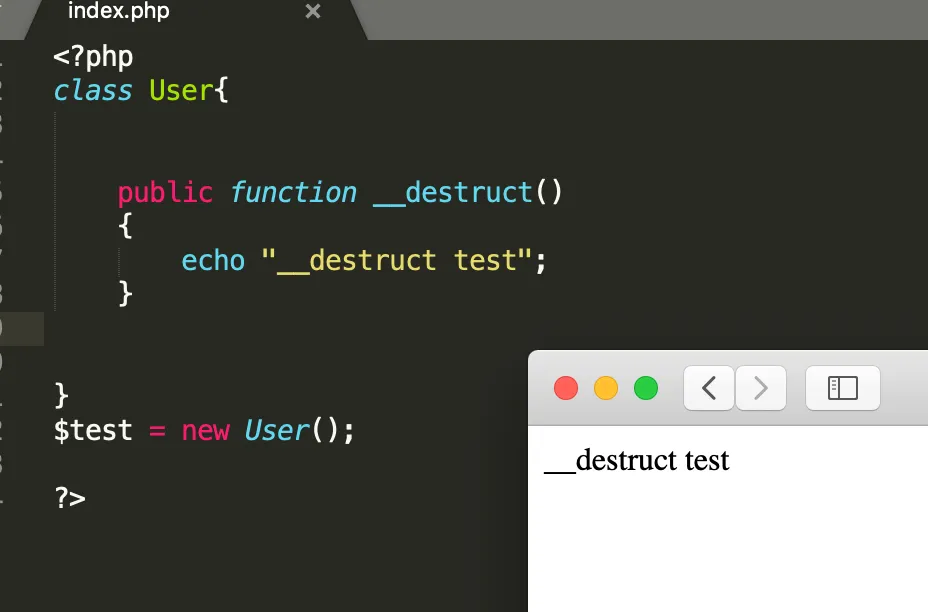The width and height of the screenshot is (928, 612).
Task: Click the __destruct method name in the definition
Action: pyautogui.click(x=453, y=192)
